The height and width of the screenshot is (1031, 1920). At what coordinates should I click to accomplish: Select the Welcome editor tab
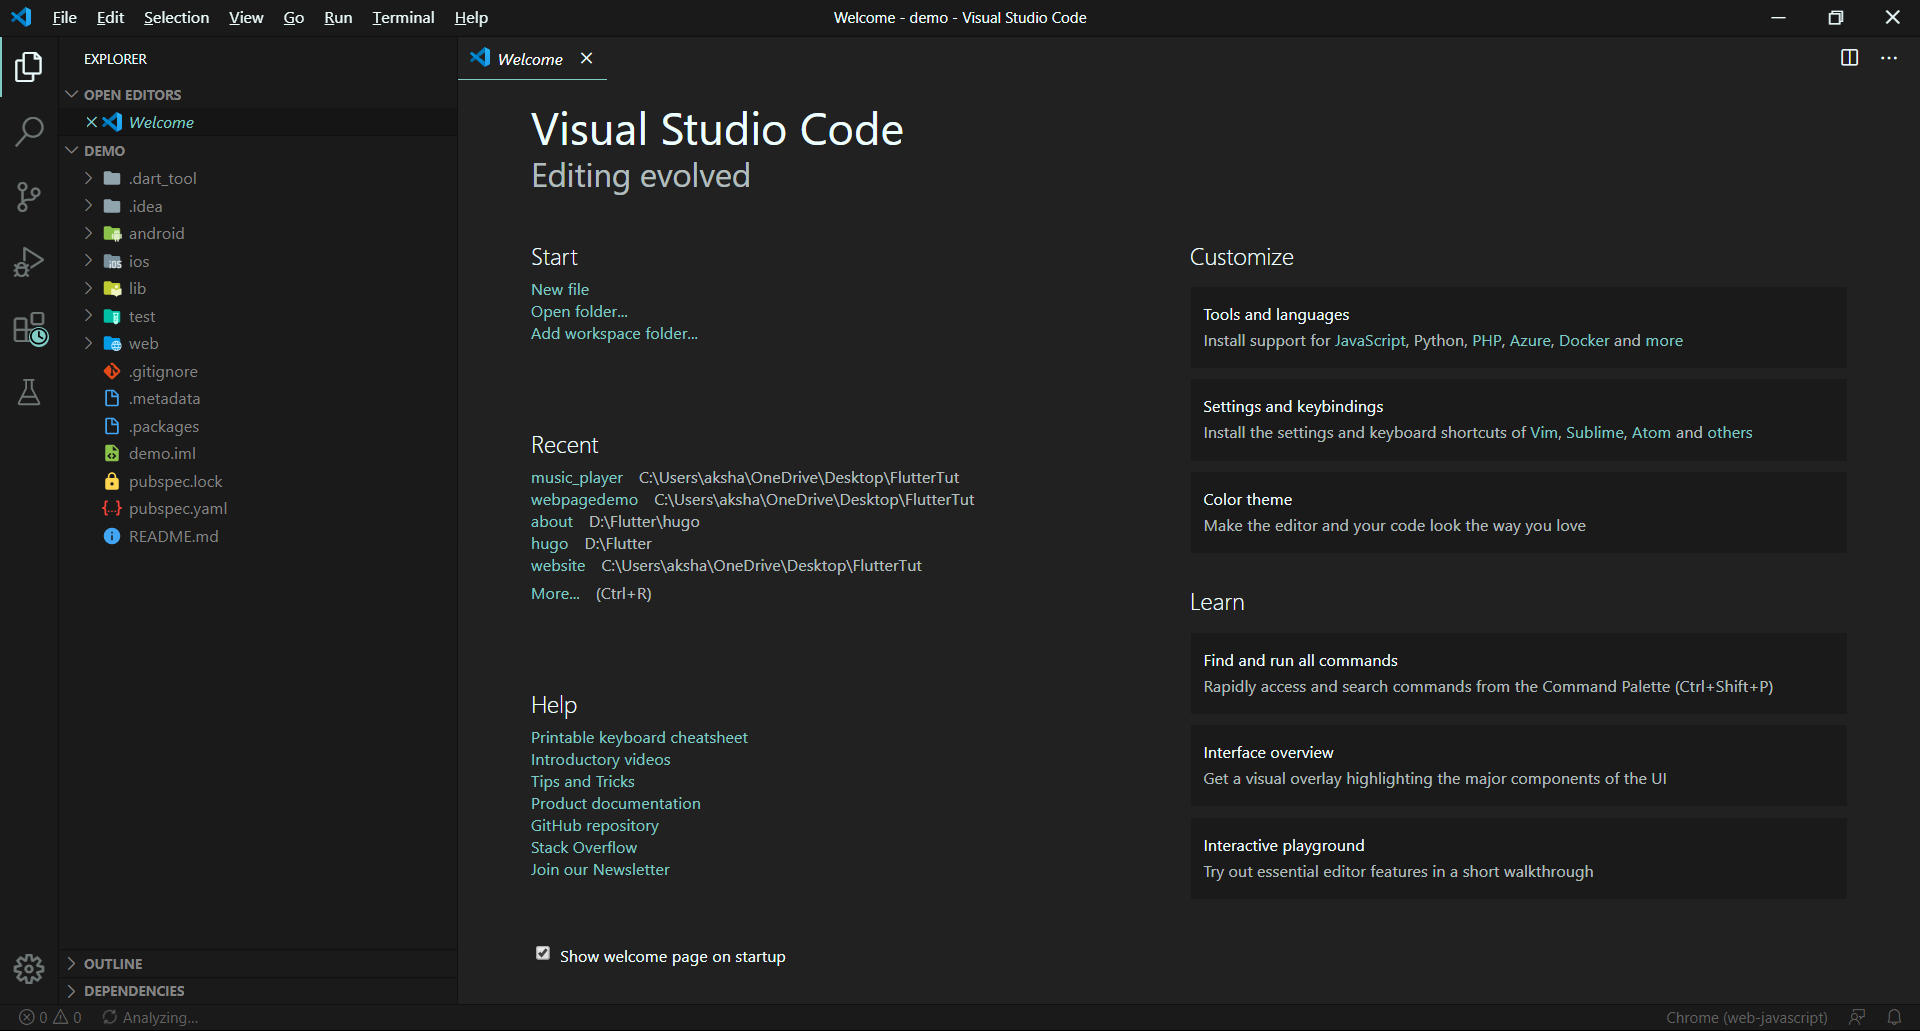click(x=531, y=59)
